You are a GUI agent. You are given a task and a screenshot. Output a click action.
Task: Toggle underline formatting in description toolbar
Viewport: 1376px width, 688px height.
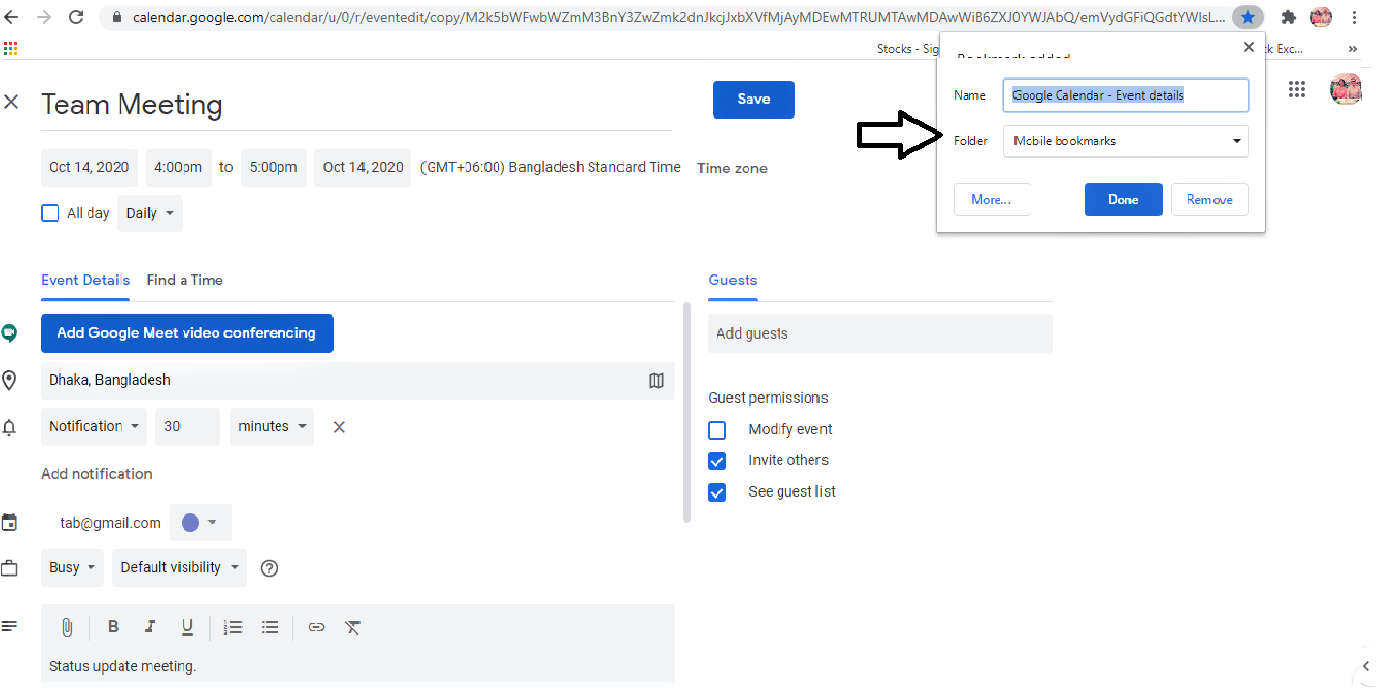point(187,627)
